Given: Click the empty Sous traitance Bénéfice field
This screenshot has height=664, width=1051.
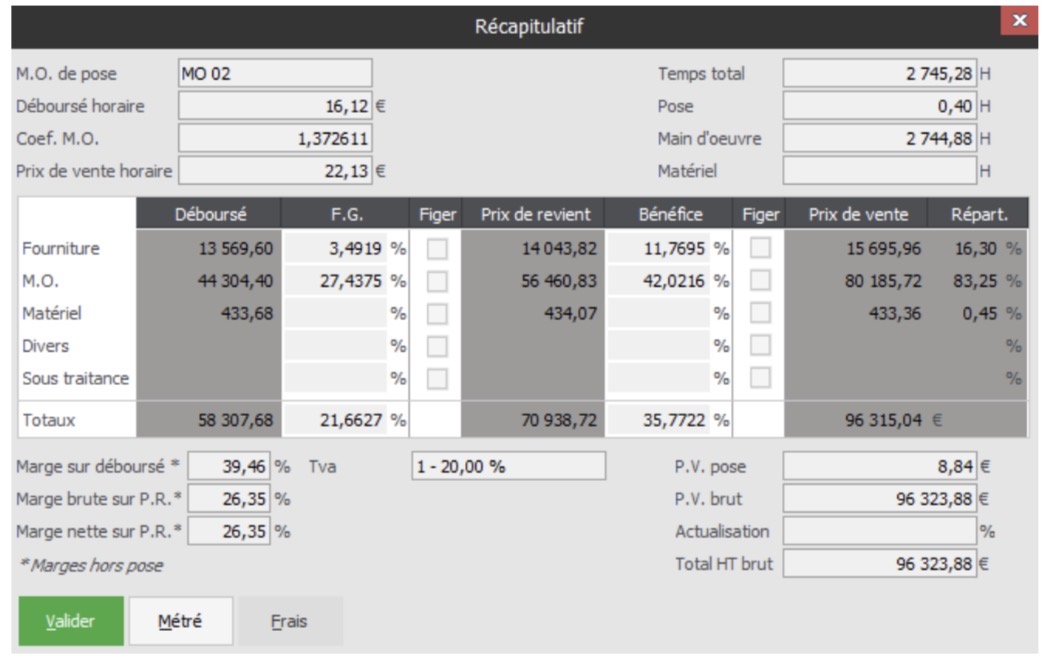Looking at the screenshot, I should [658, 379].
